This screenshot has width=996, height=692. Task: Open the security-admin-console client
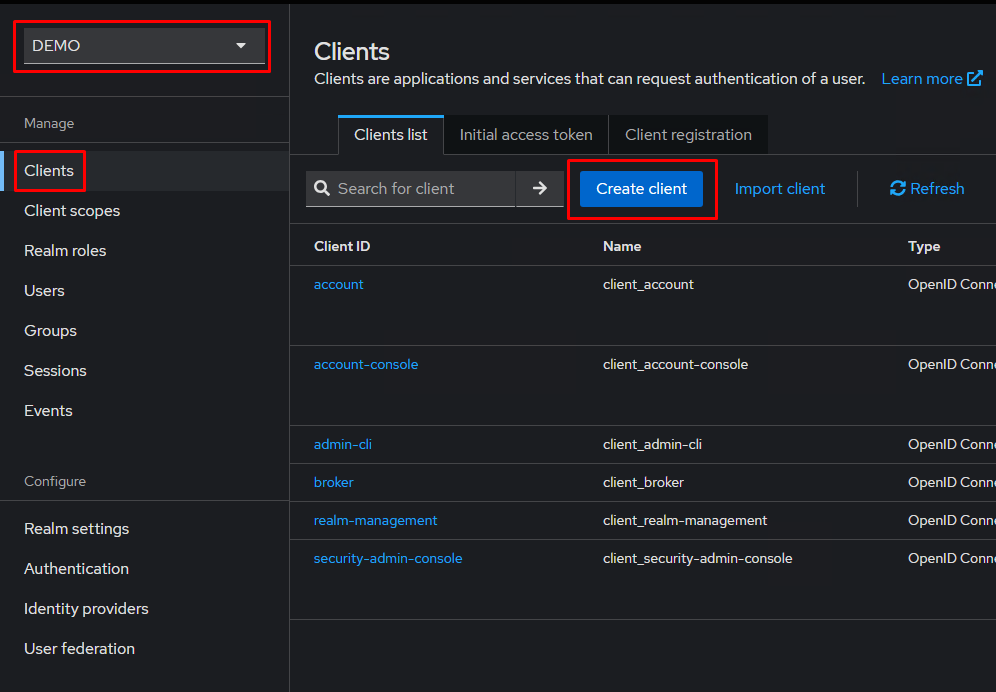pos(388,558)
